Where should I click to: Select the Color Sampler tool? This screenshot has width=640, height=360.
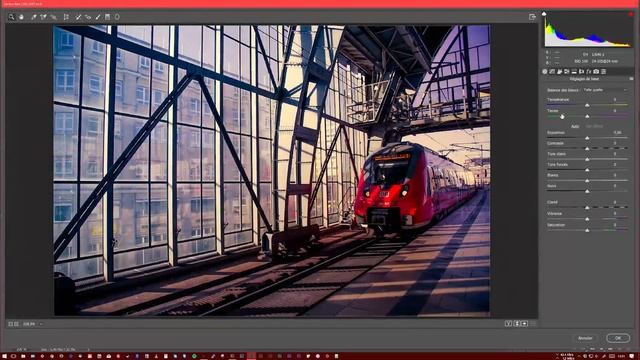[43, 17]
